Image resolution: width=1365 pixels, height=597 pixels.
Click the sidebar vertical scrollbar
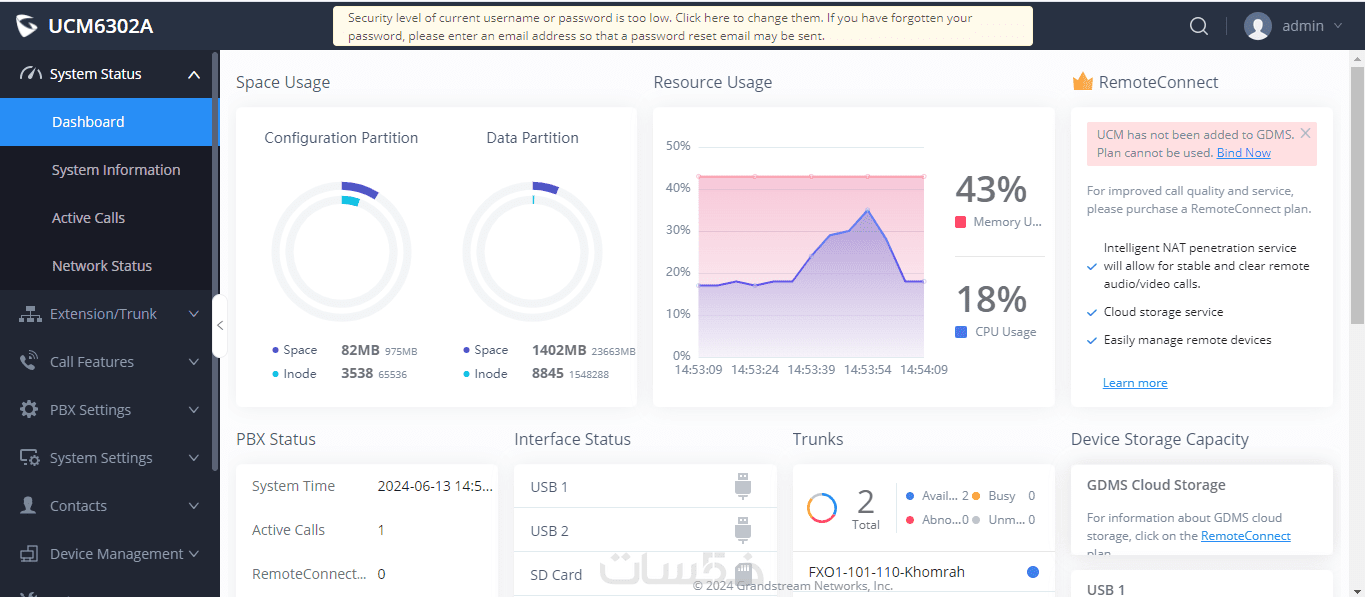click(215, 260)
